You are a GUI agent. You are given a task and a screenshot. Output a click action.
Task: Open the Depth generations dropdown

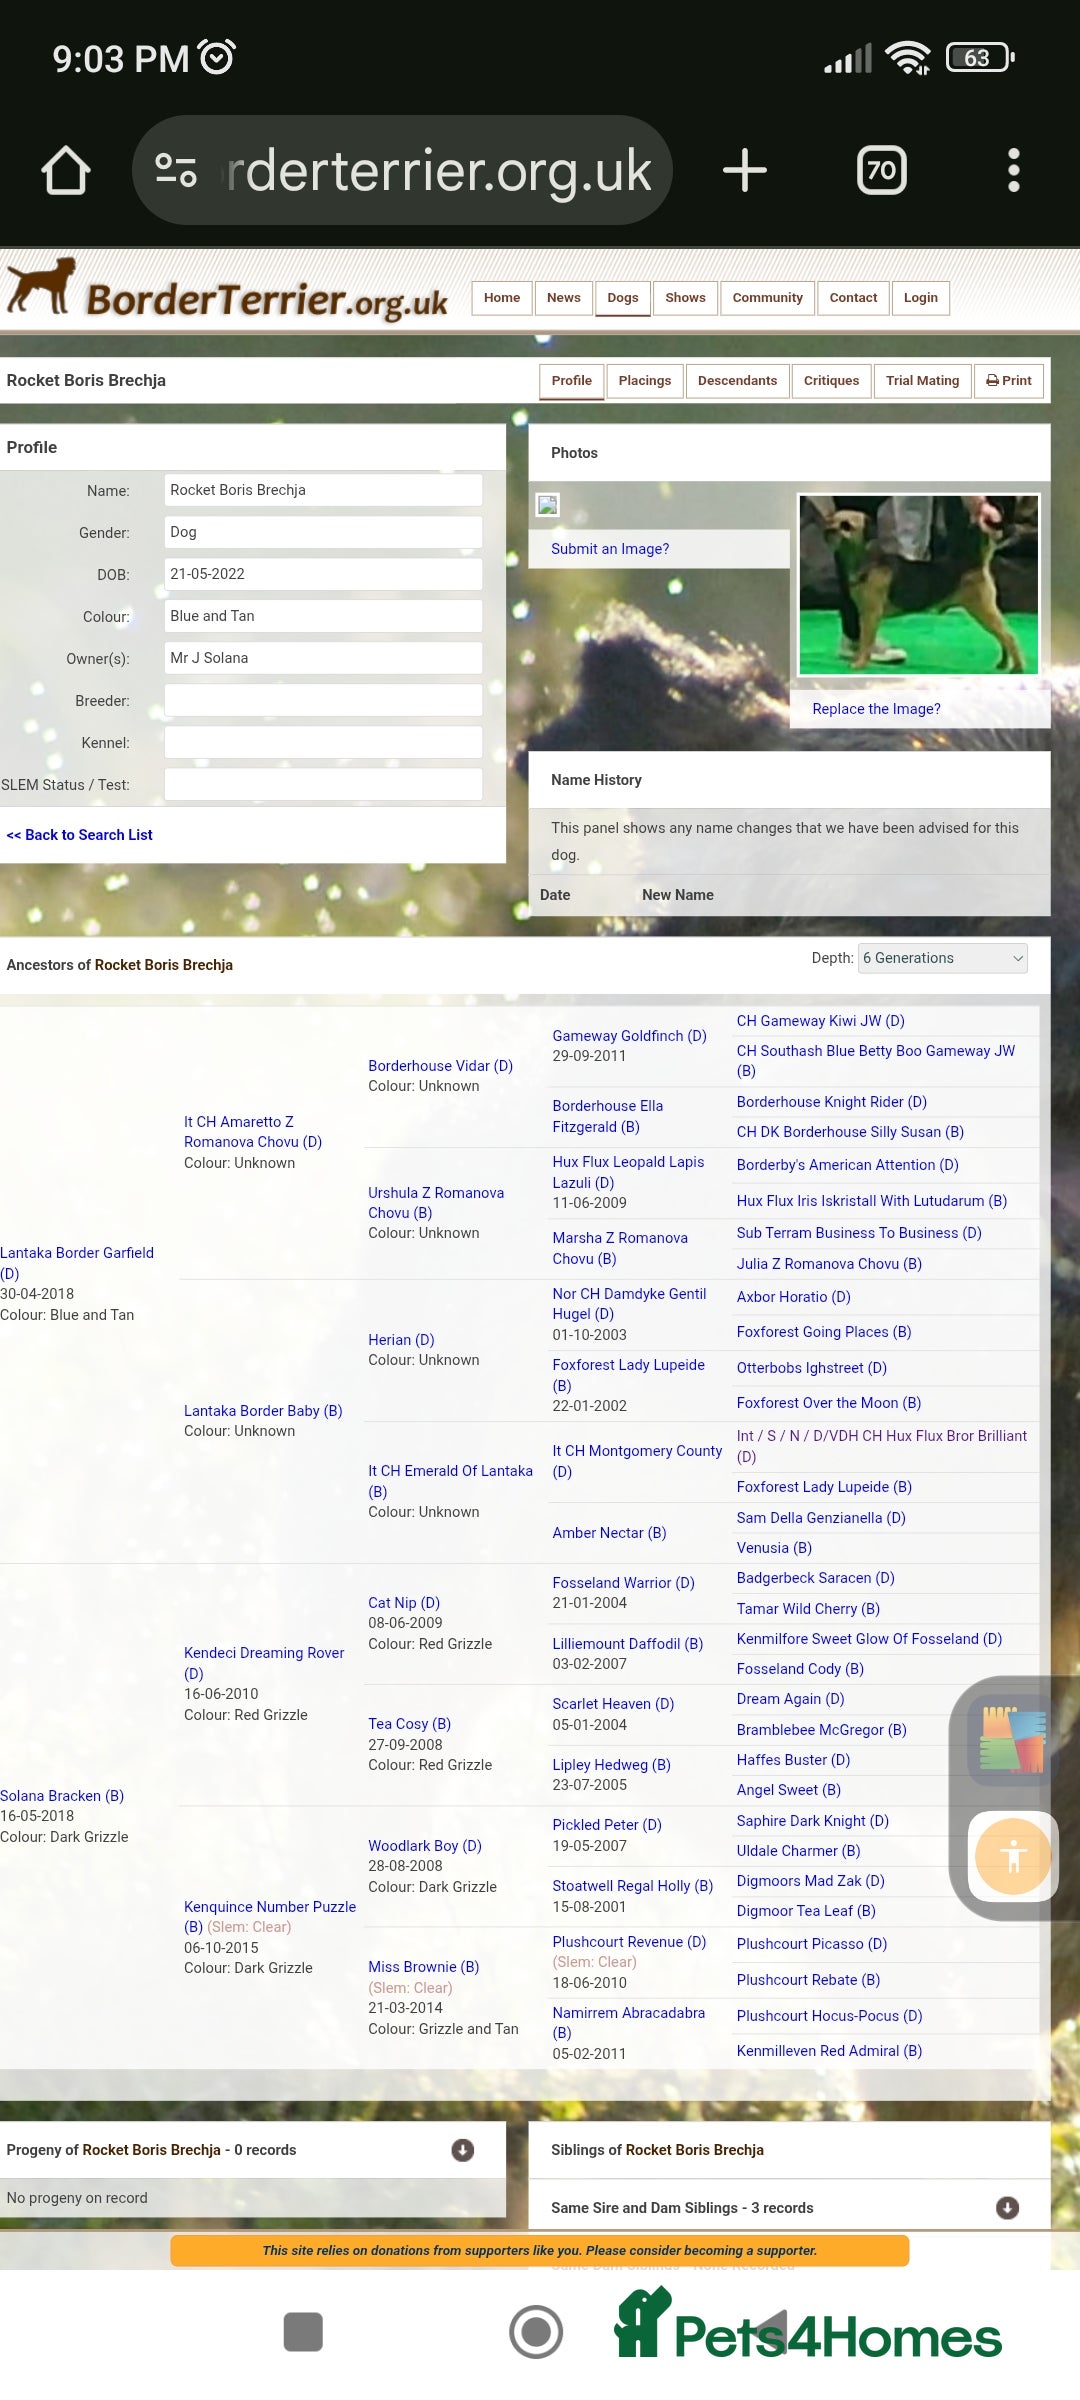(942, 958)
